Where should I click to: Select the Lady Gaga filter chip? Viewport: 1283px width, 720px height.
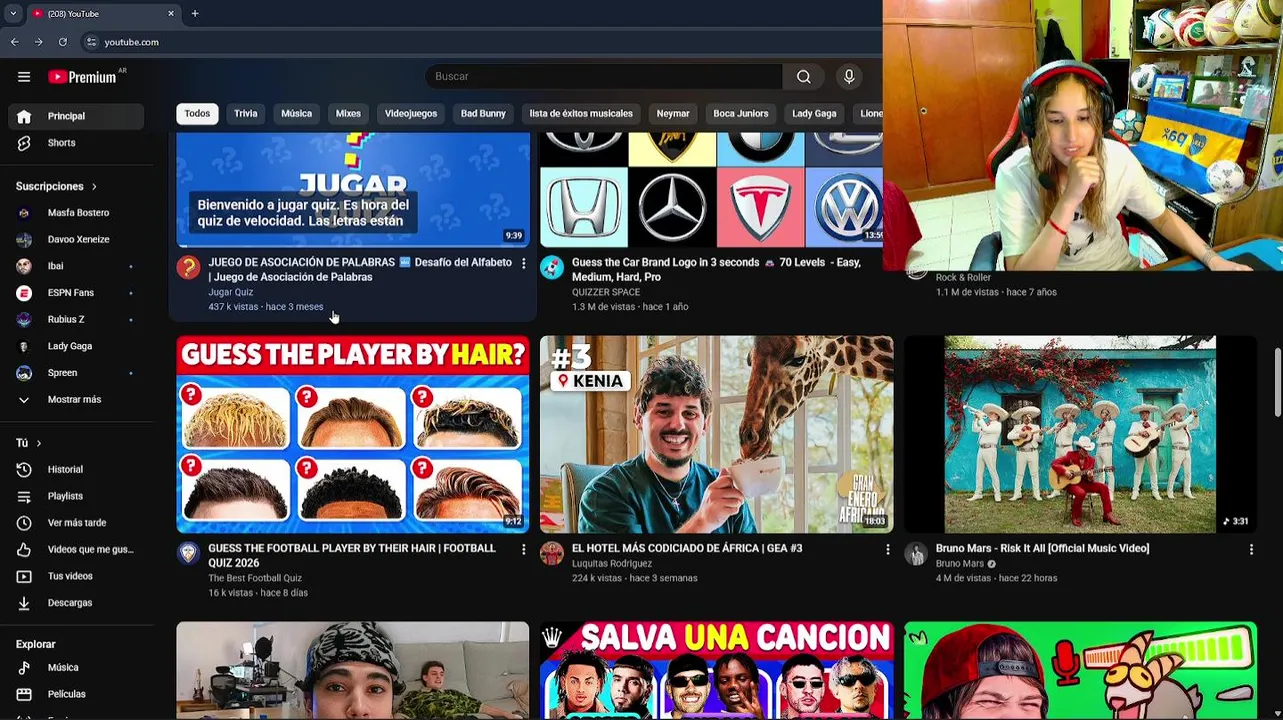tap(814, 113)
